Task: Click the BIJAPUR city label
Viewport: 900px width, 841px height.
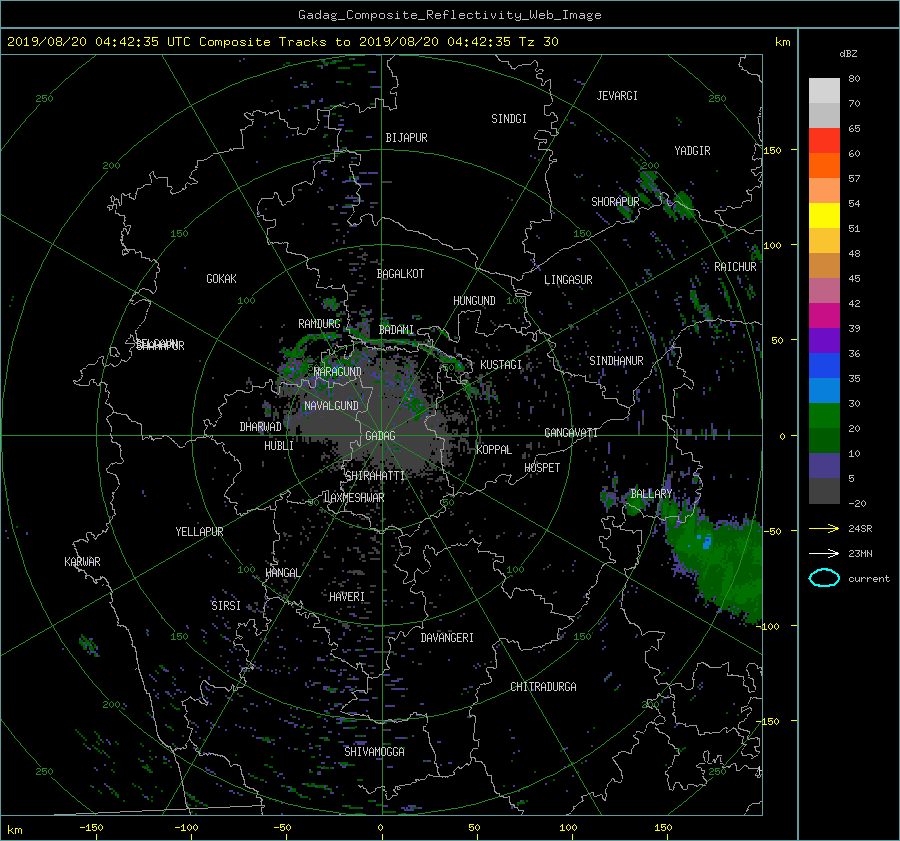Action: [406, 138]
